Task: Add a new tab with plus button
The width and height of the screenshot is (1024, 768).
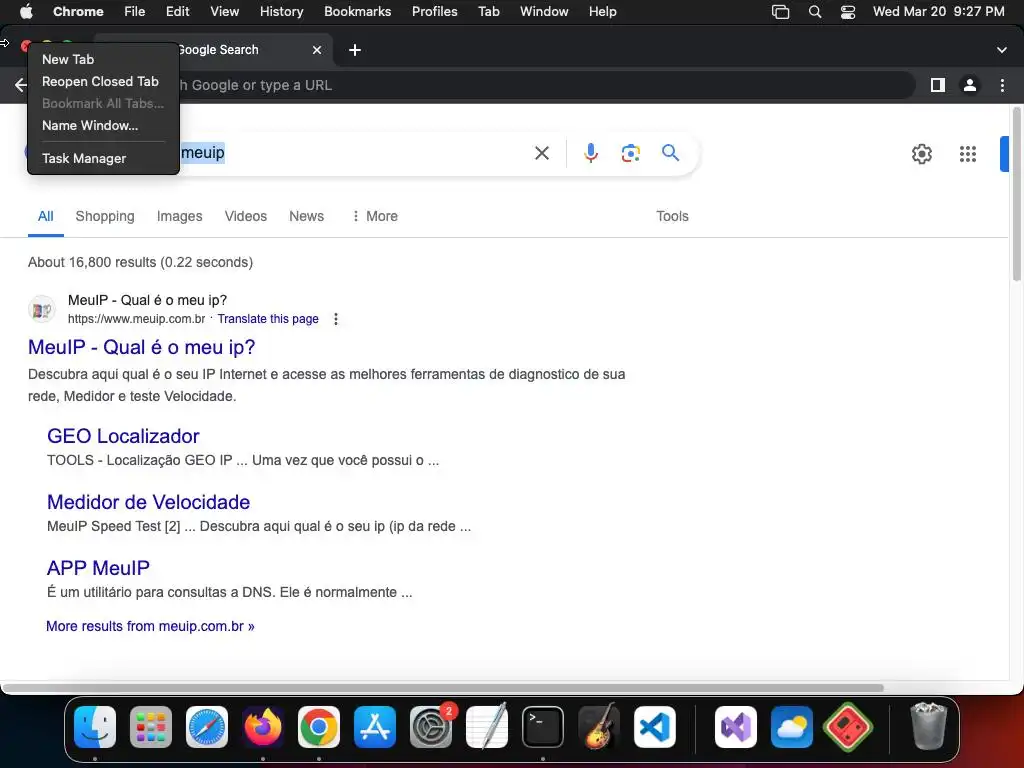Action: tap(355, 50)
